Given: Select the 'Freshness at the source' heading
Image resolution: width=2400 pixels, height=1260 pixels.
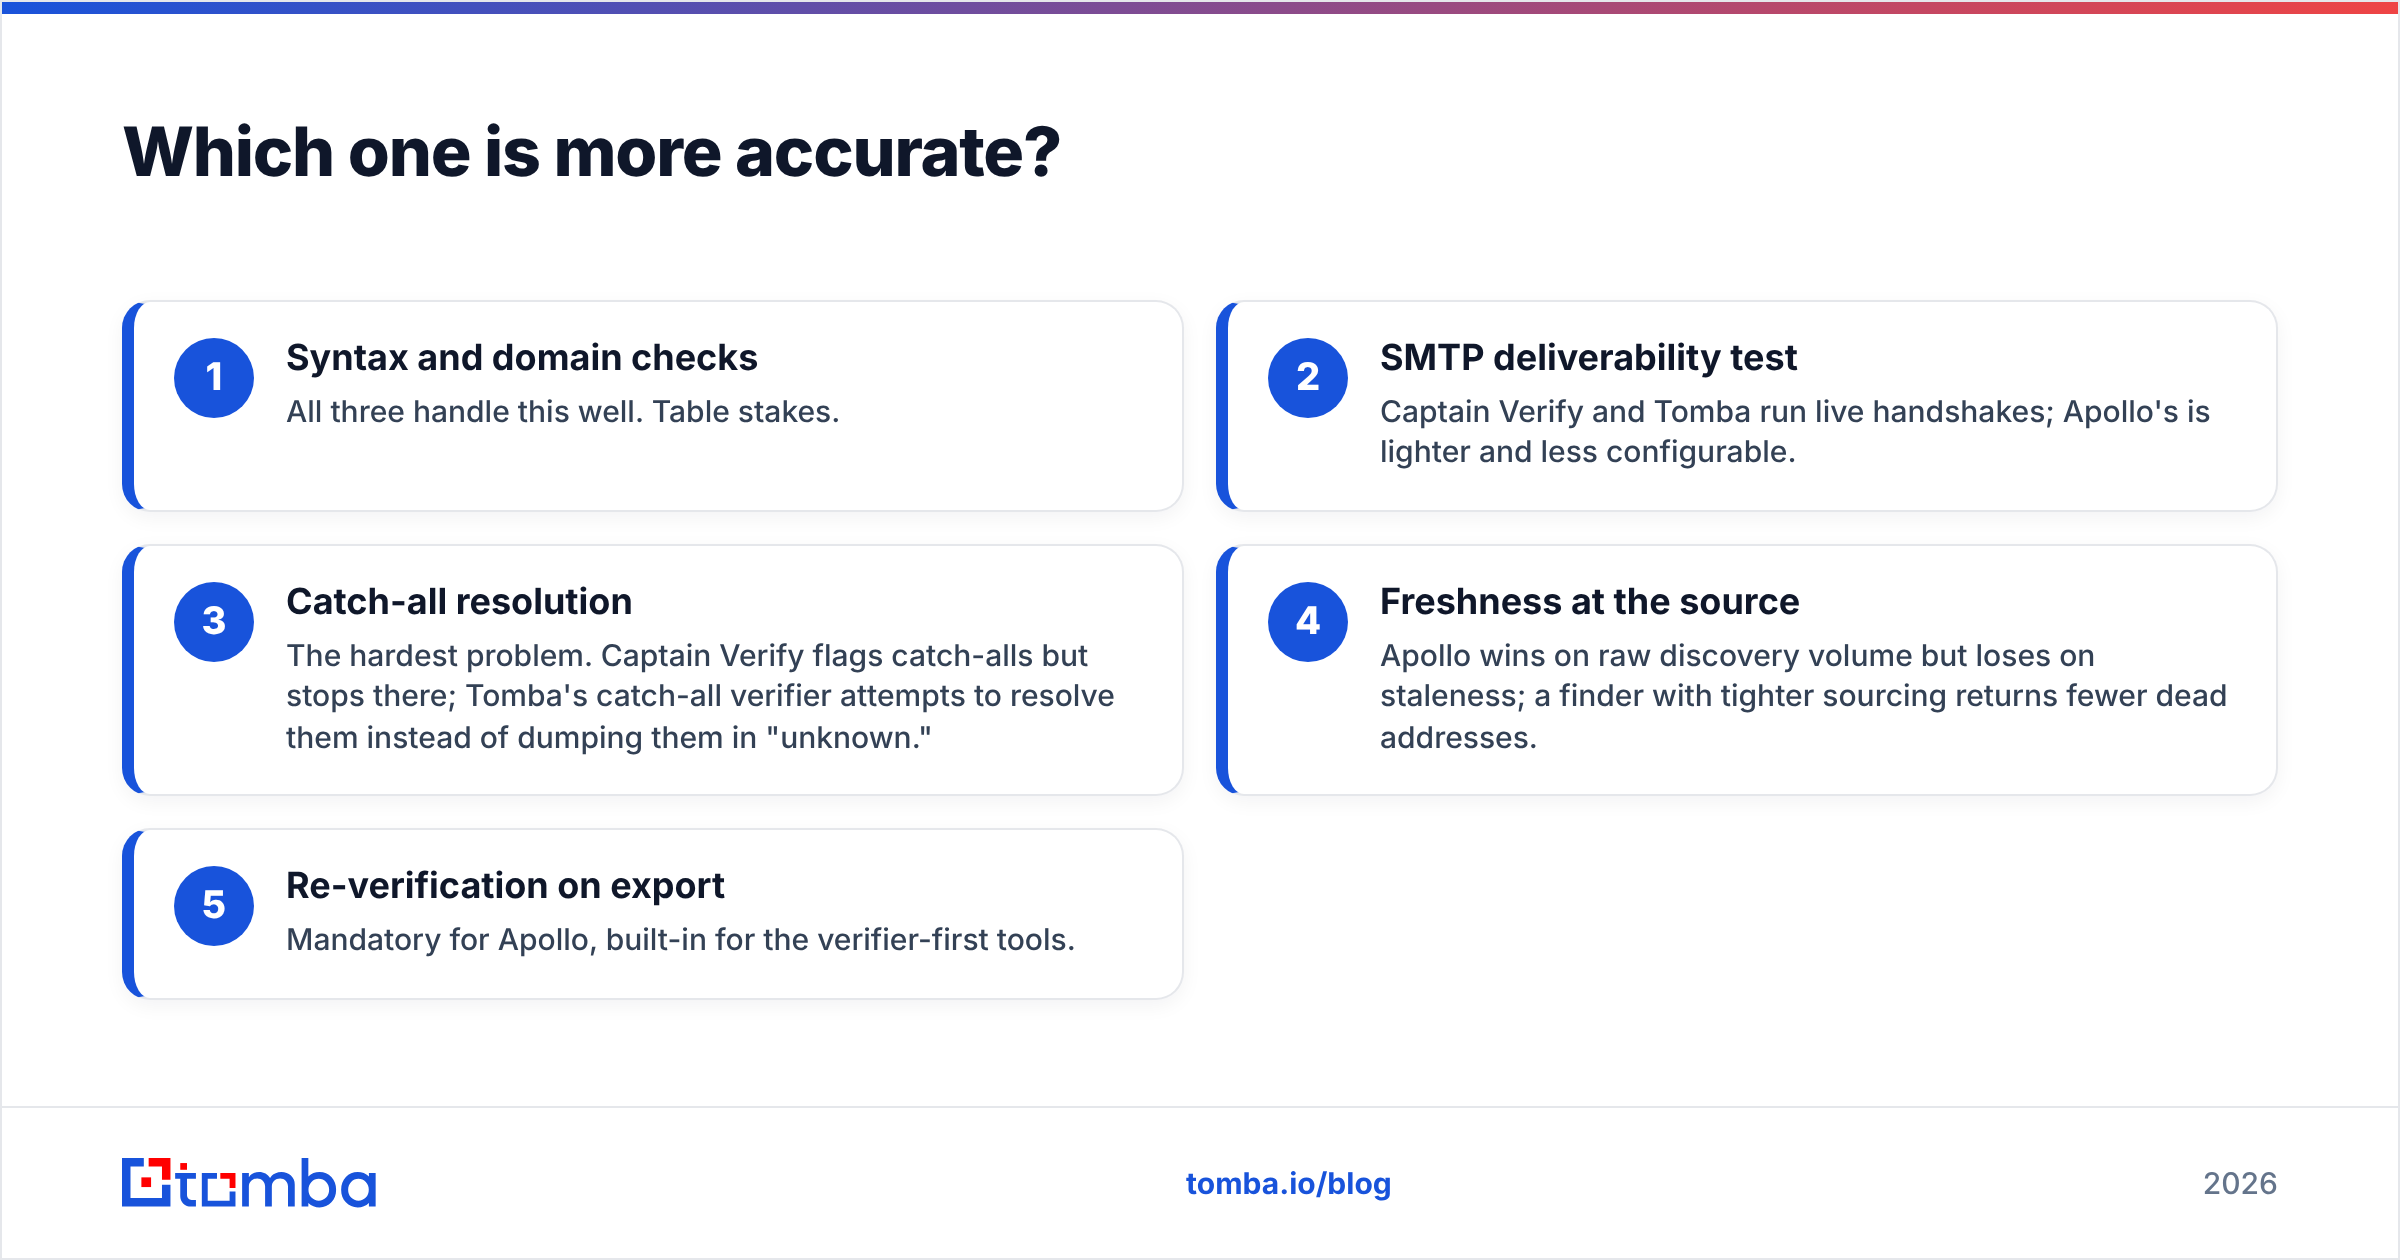Looking at the screenshot, I should (x=1590, y=602).
